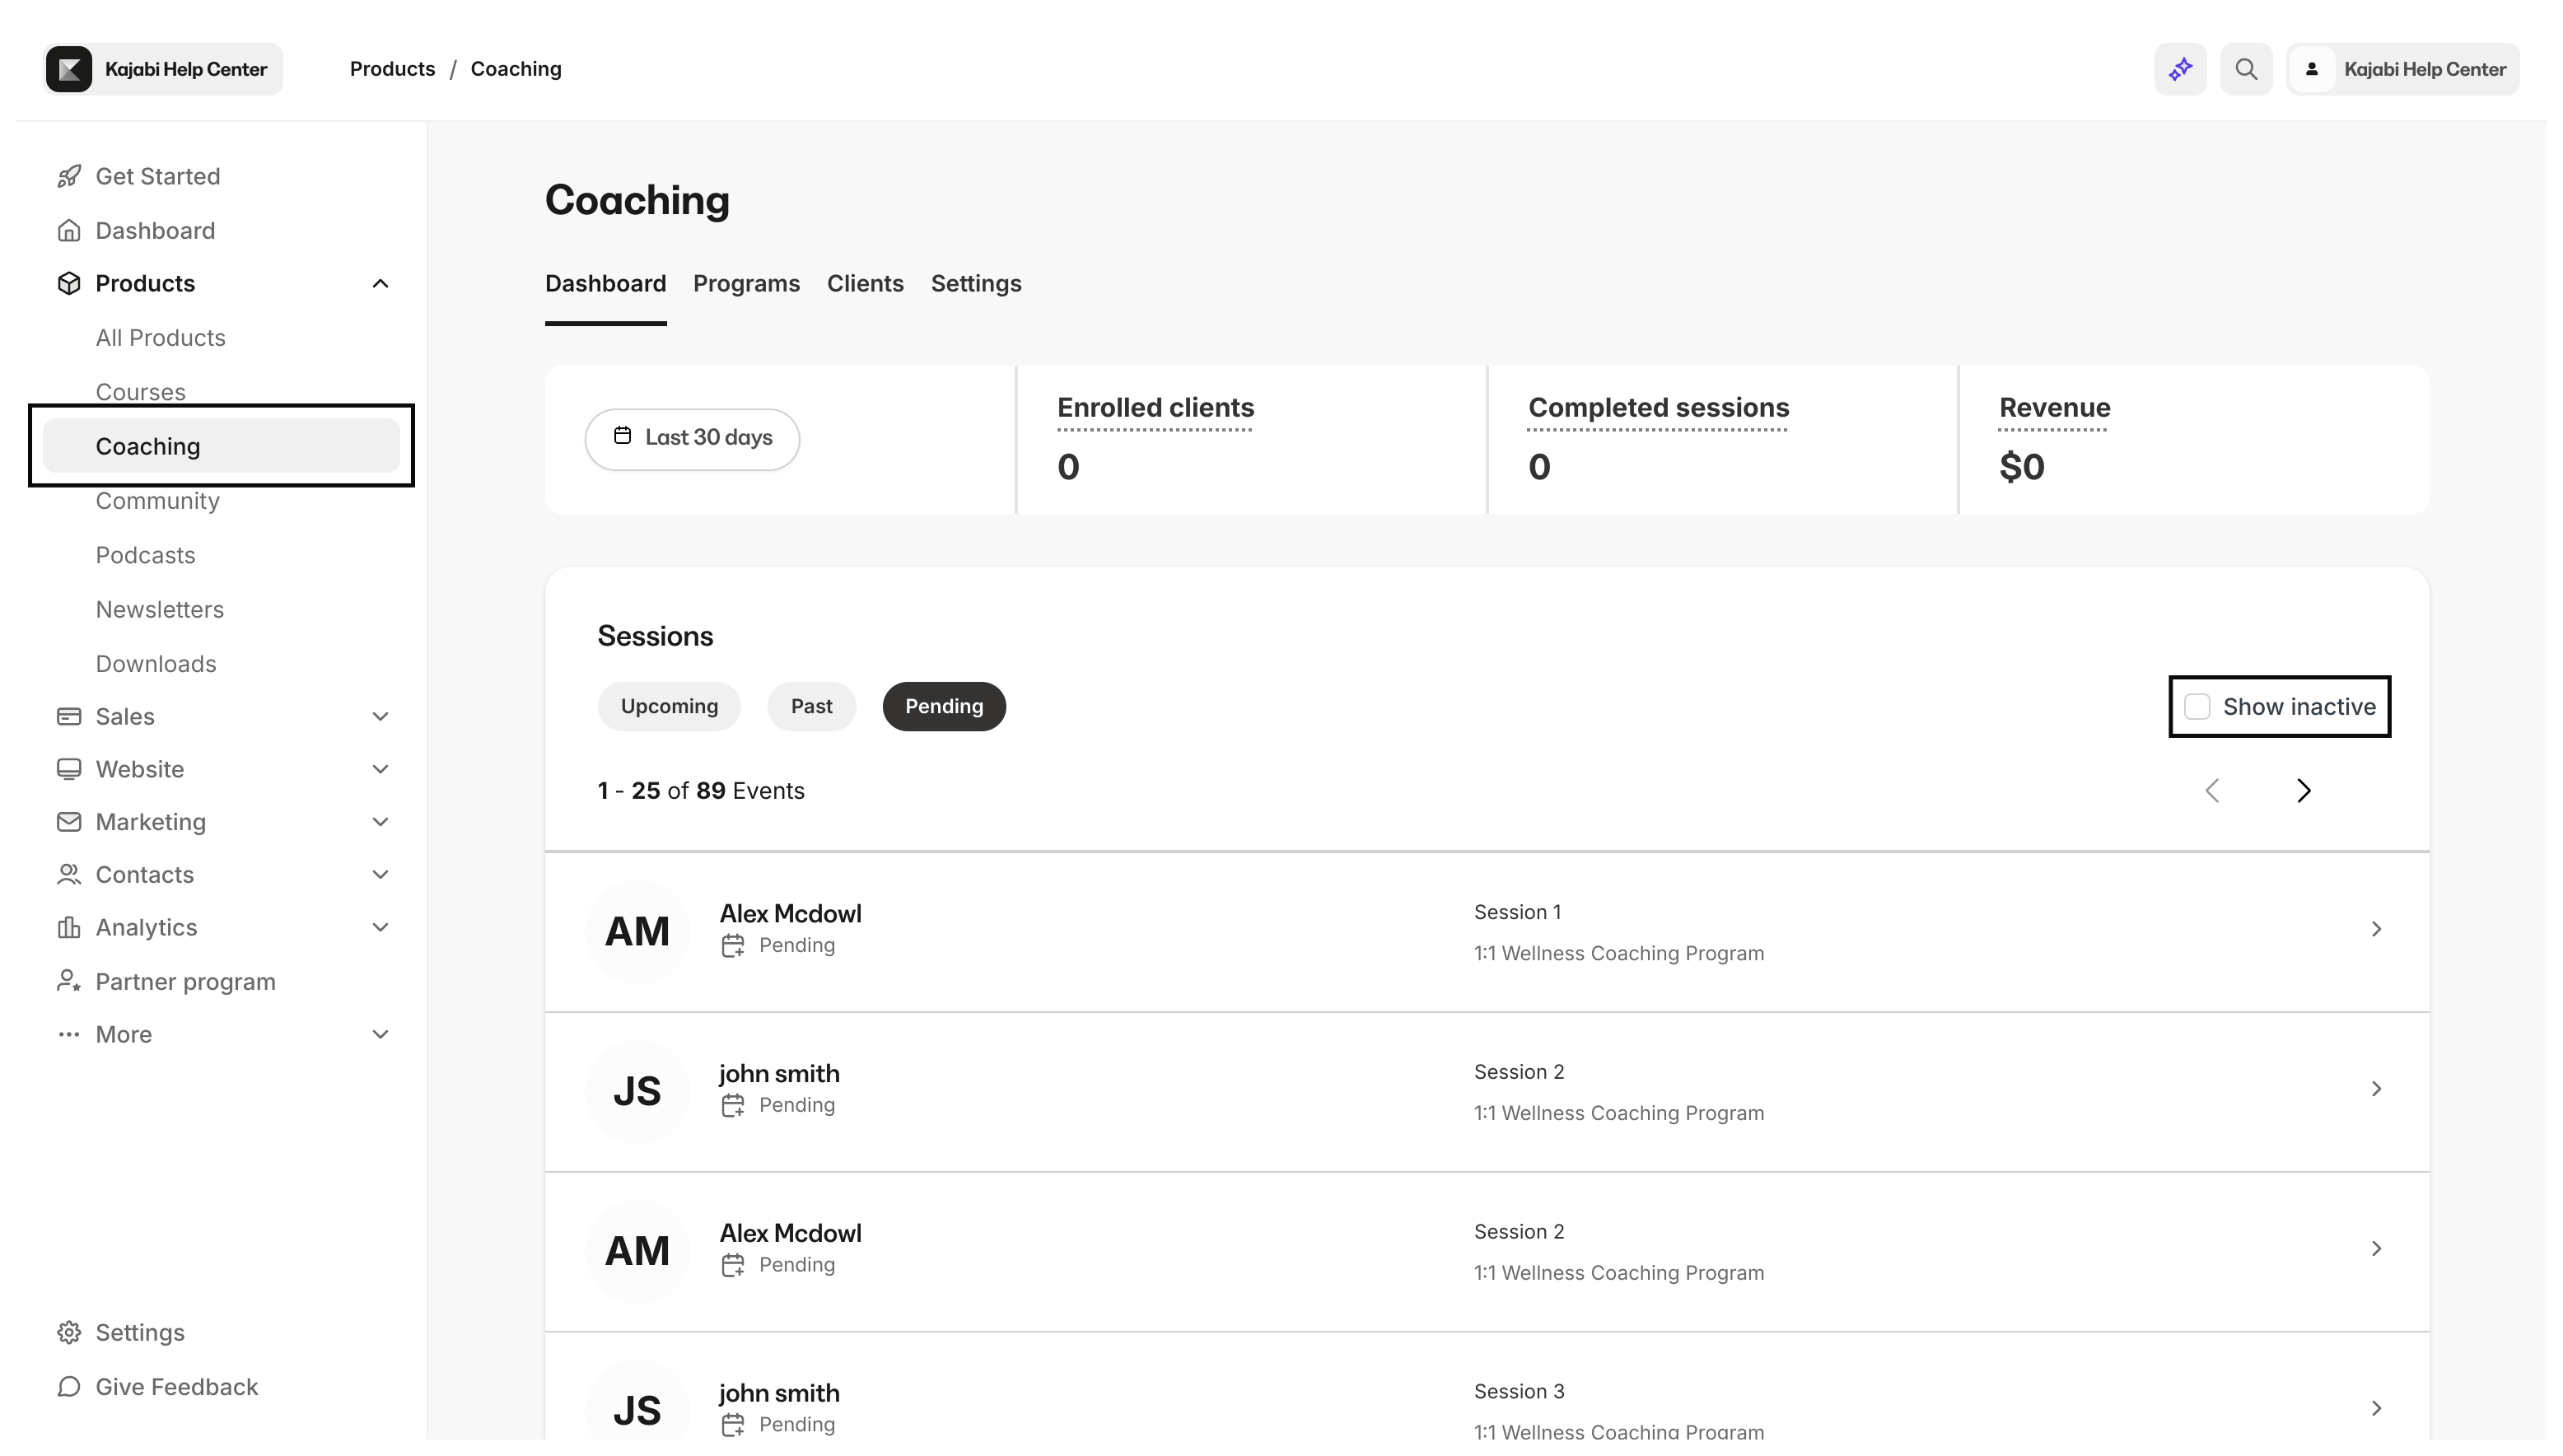Click the Give Feedback speech bubble icon
Viewport: 2563px width, 1456px height.
pyautogui.click(x=68, y=1386)
